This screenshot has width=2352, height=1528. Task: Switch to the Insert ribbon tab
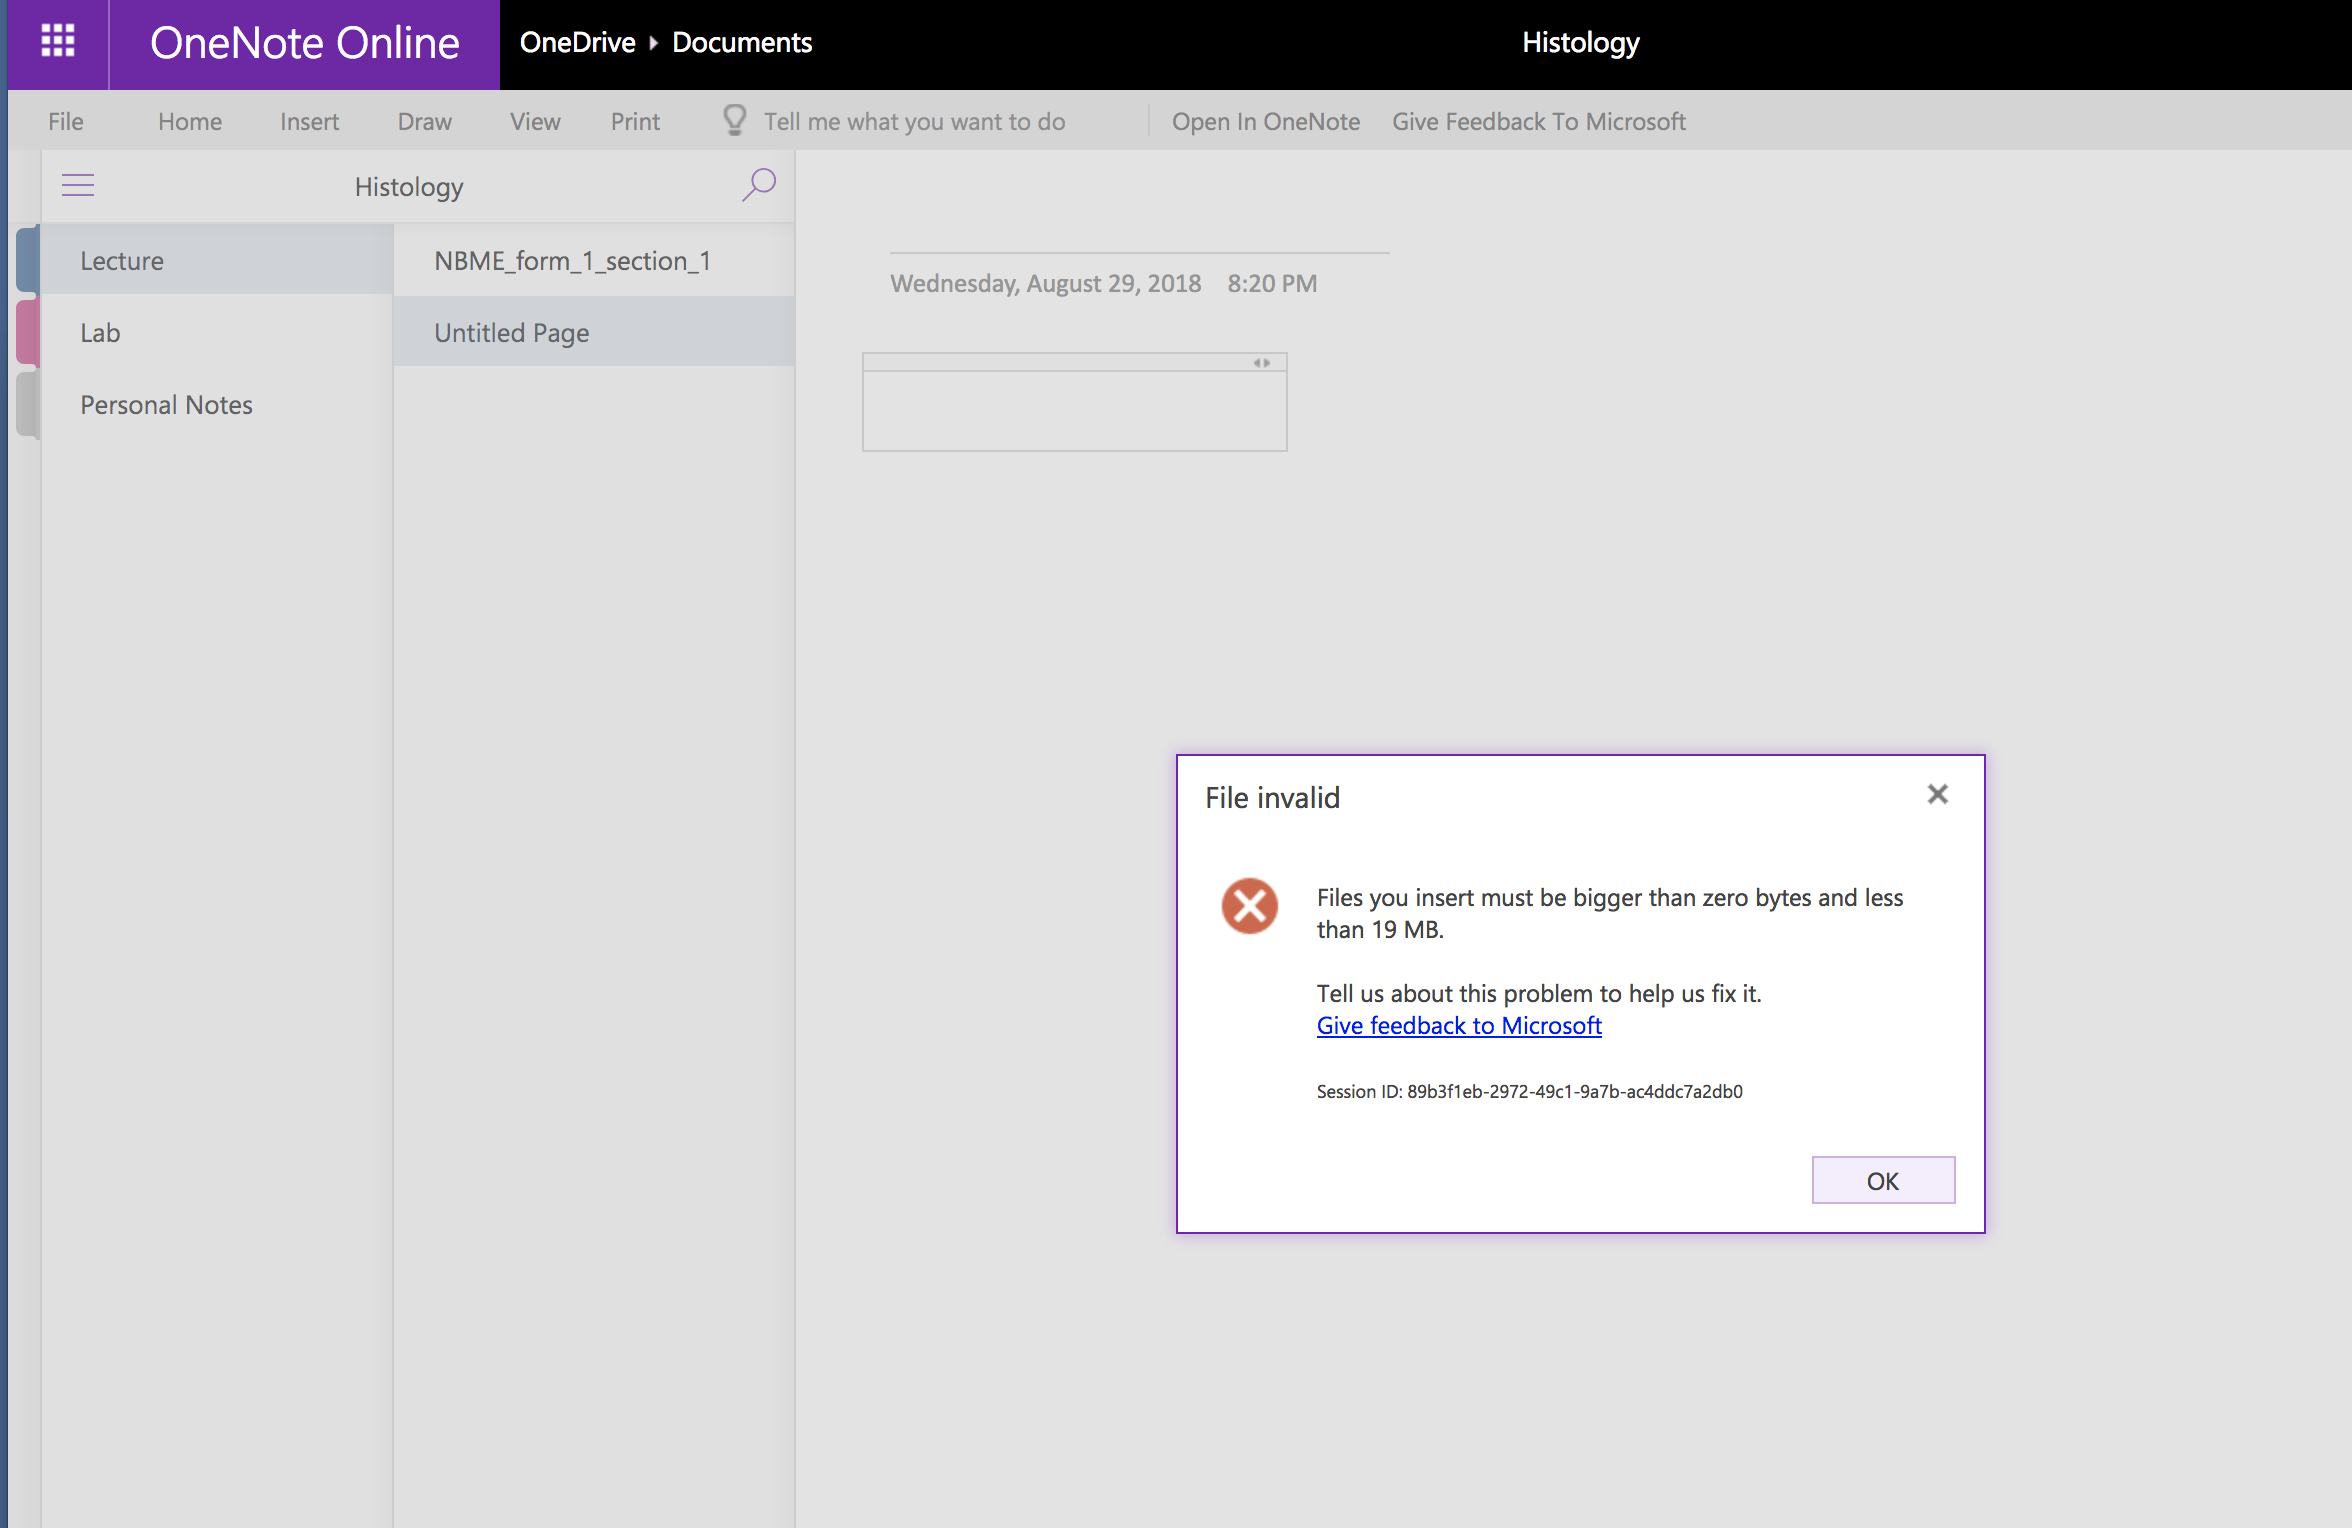pyautogui.click(x=309, y=121)
